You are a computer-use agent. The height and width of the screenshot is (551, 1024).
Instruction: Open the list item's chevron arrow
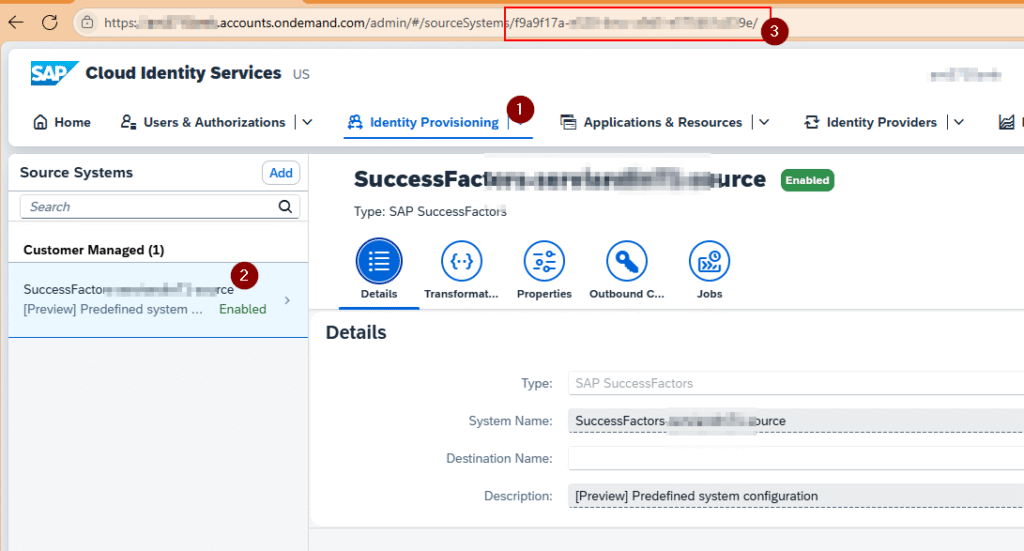pyautogui.click(x=287, y=300)
